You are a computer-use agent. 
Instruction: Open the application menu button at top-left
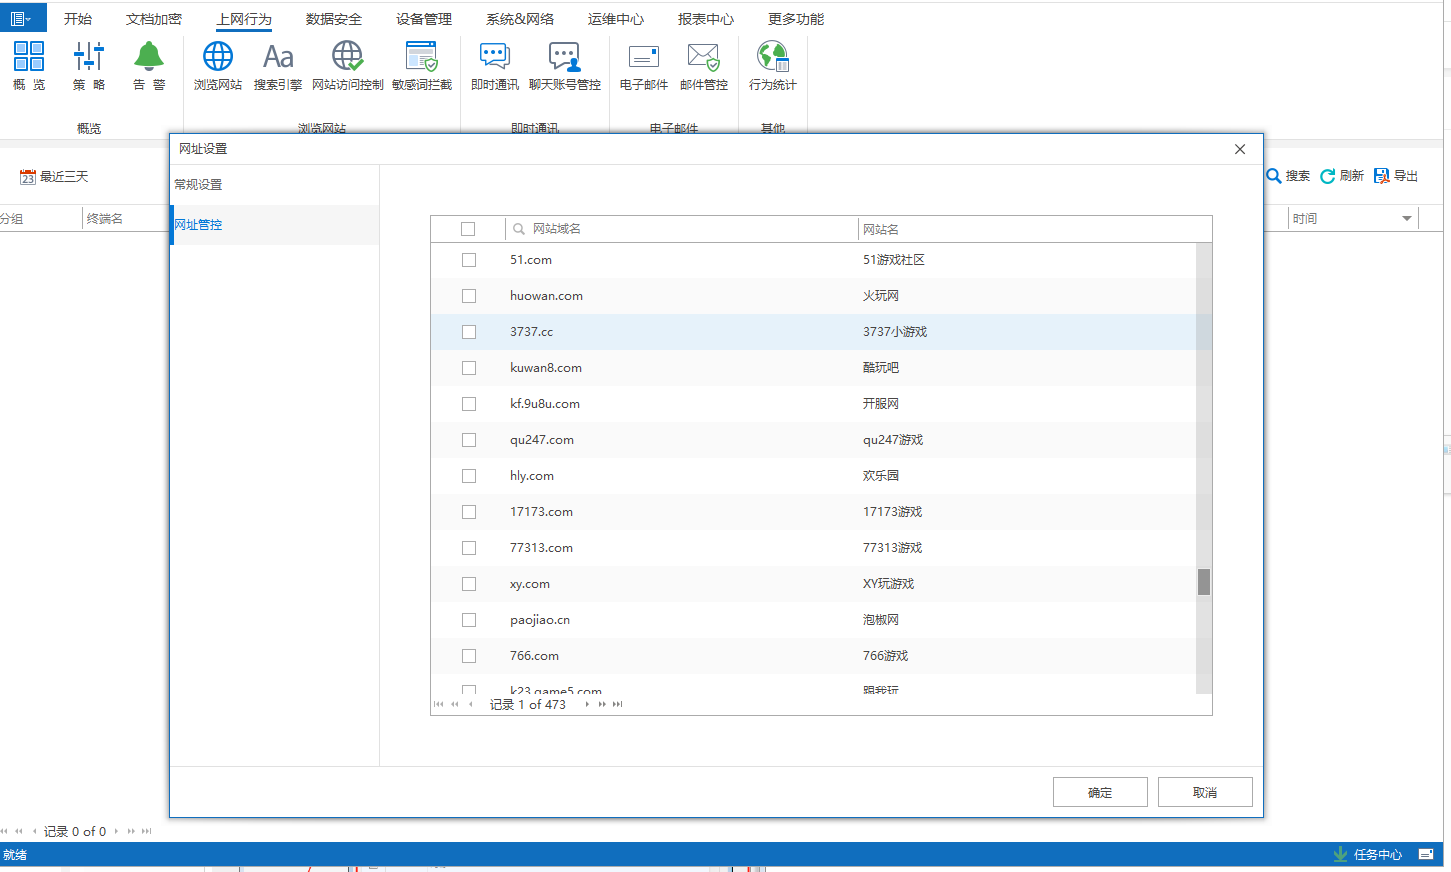pyautogui.click(x=22, y=18)
